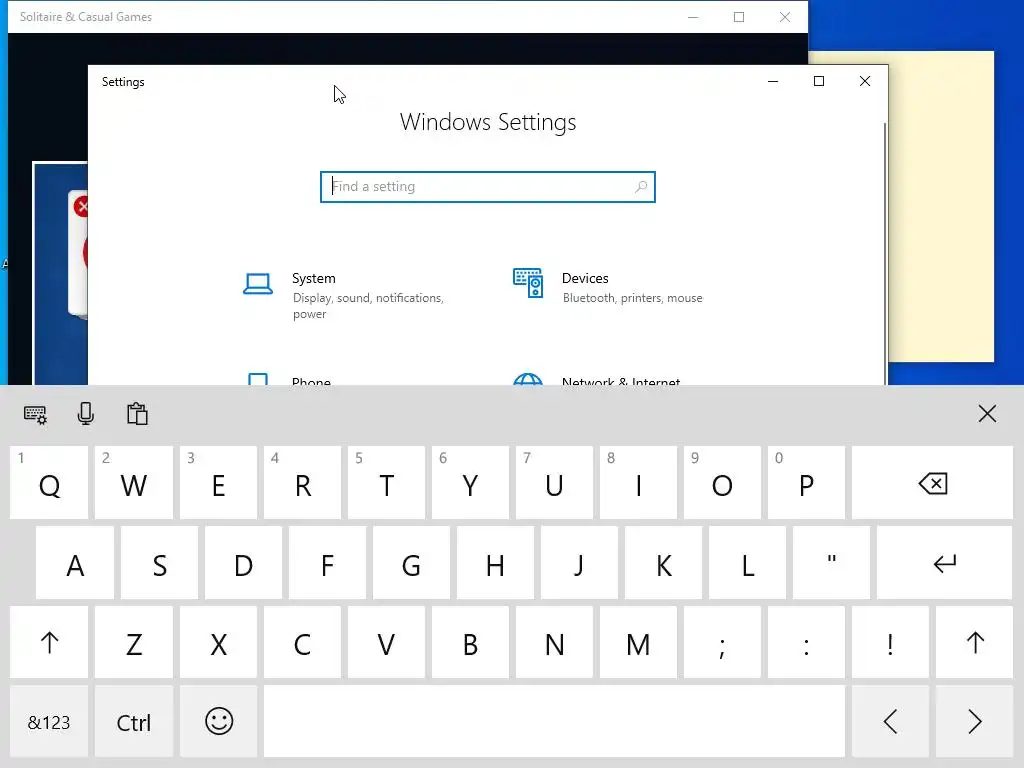Tap the Enter key on keyboard
Screen dimensions: 1024x768
944,563
